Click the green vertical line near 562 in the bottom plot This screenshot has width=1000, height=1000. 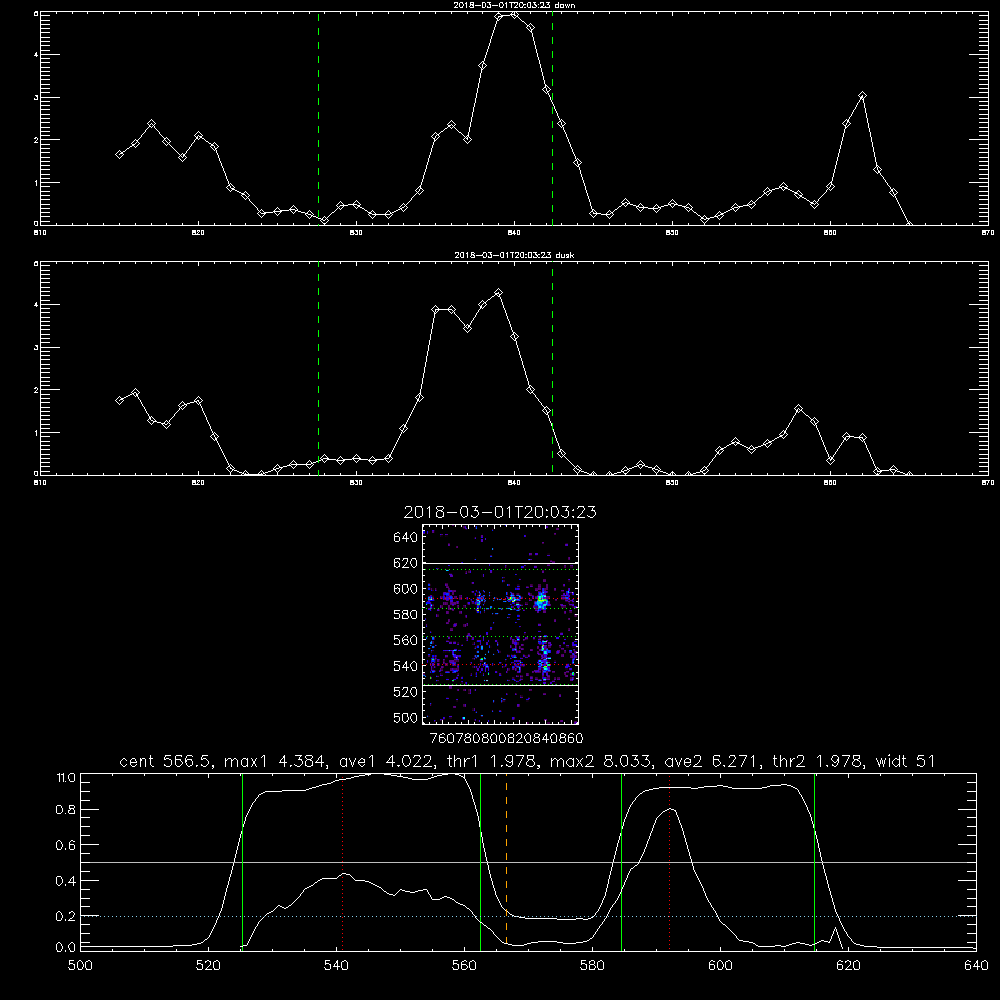(480, 861)
